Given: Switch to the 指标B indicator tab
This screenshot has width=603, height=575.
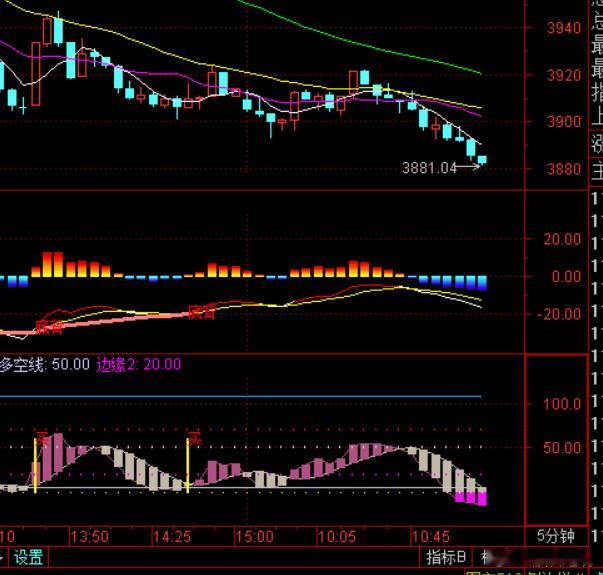Looking at the screenshot, I should [x=446, y=557].
